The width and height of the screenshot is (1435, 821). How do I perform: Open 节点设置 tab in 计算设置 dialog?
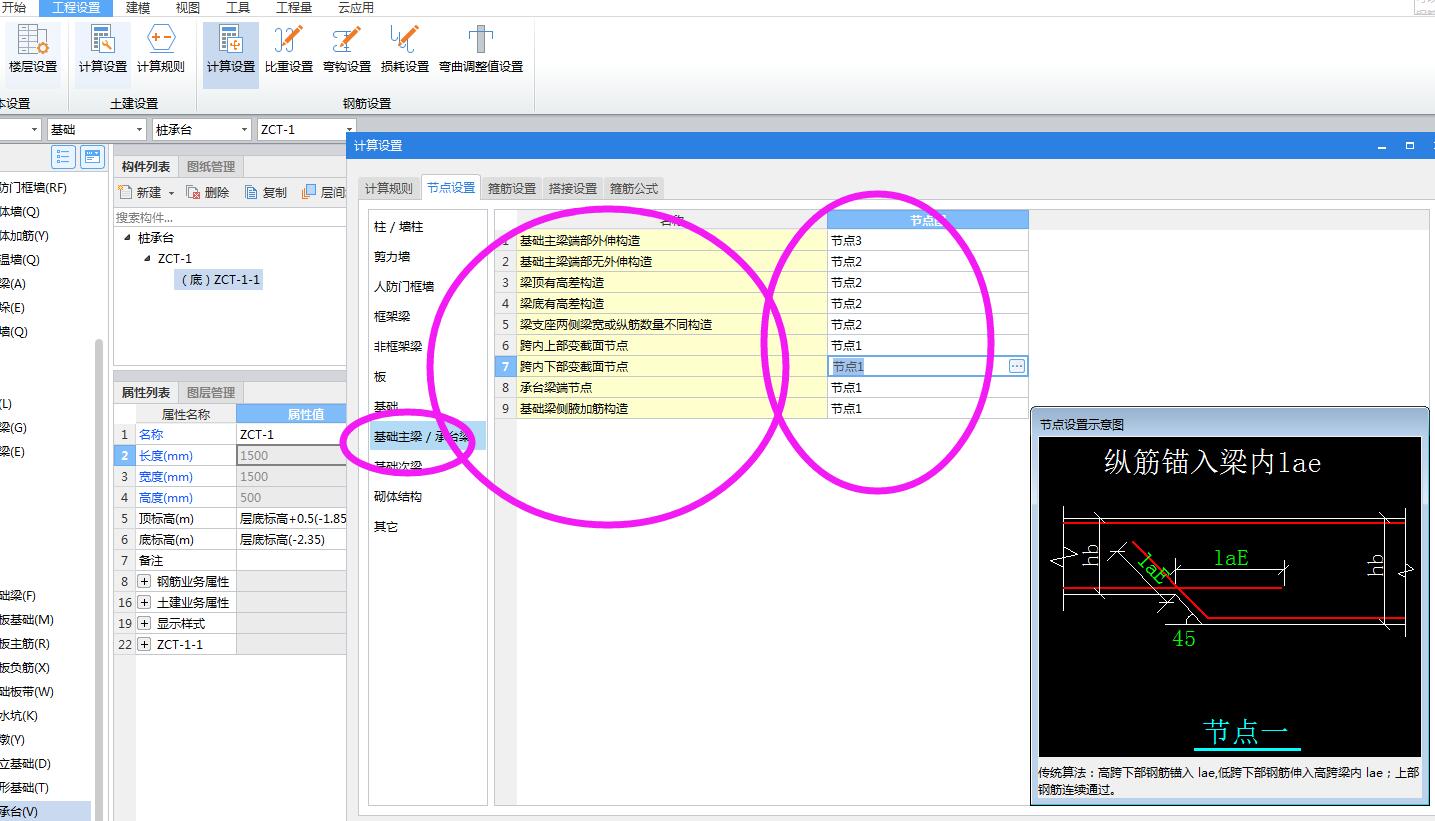tap(451, 187)
